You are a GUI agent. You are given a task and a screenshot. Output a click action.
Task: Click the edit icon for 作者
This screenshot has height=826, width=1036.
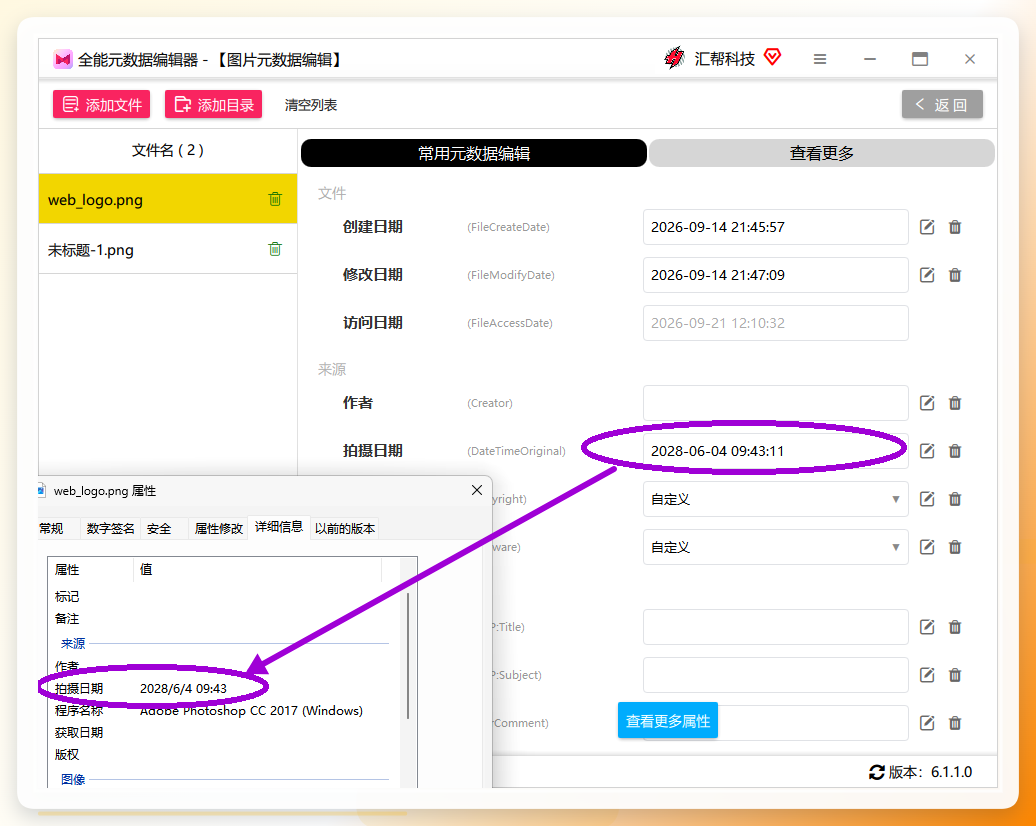tap(927, 403)
